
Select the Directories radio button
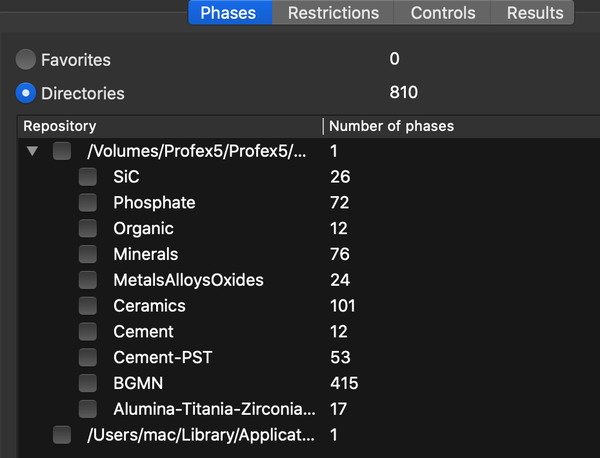[x=27, y=93]
